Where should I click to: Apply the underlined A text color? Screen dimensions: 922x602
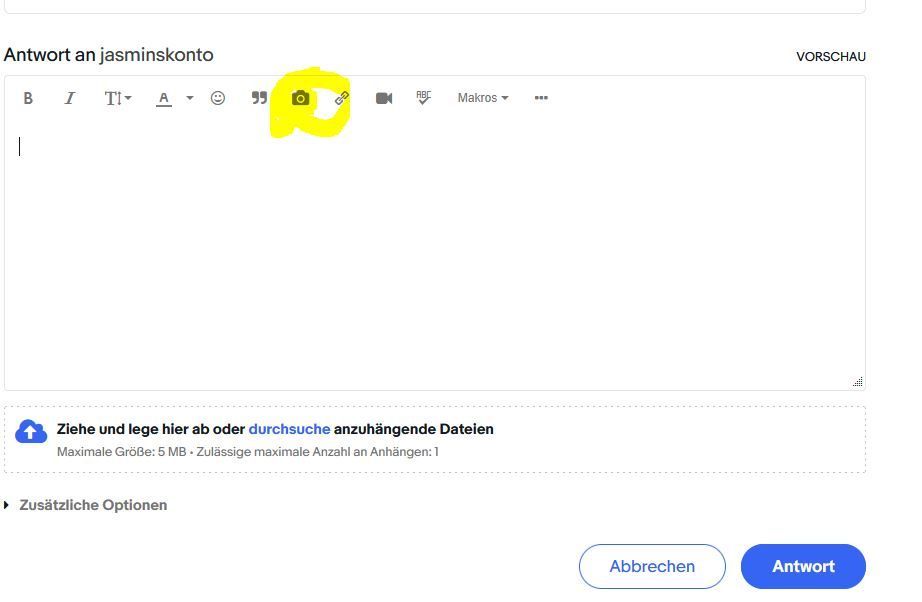click(x=164, y=98)
